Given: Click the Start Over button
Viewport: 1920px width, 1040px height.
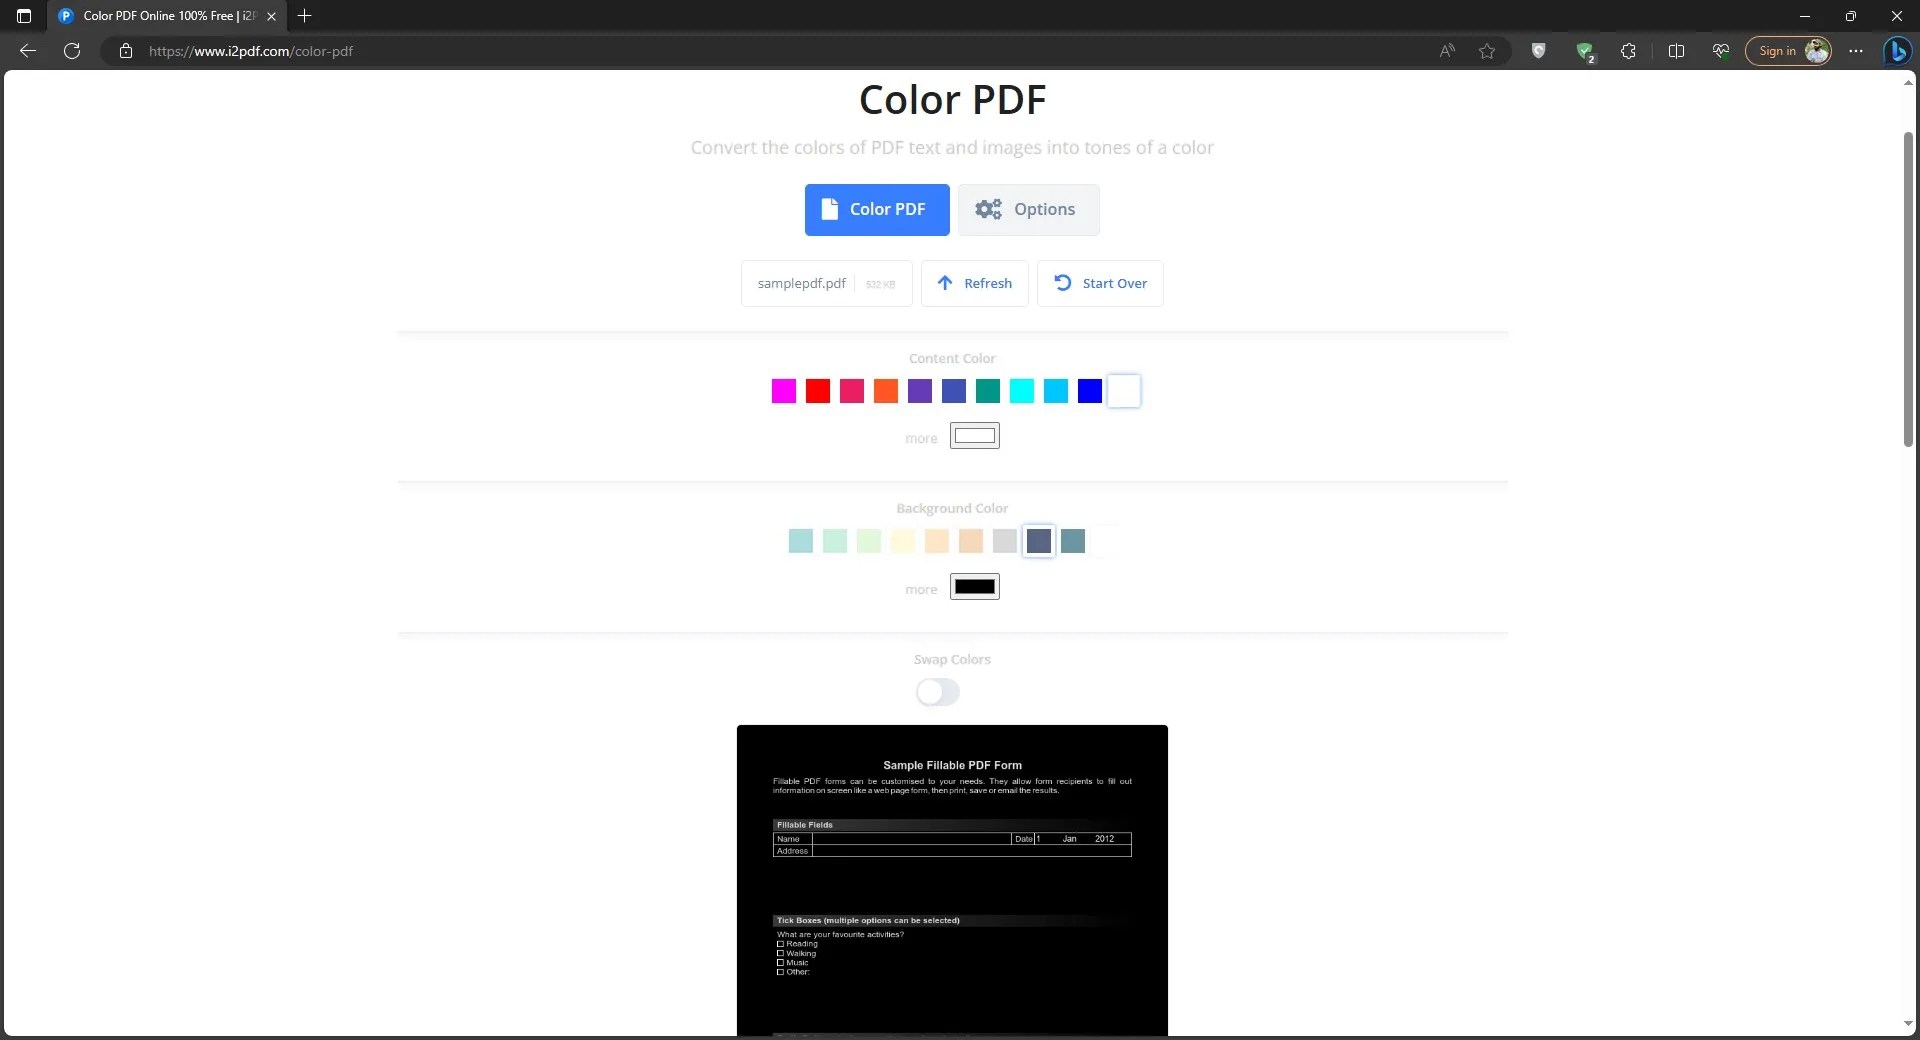Looking at the screenshot, I should (x=1100, y=283).
